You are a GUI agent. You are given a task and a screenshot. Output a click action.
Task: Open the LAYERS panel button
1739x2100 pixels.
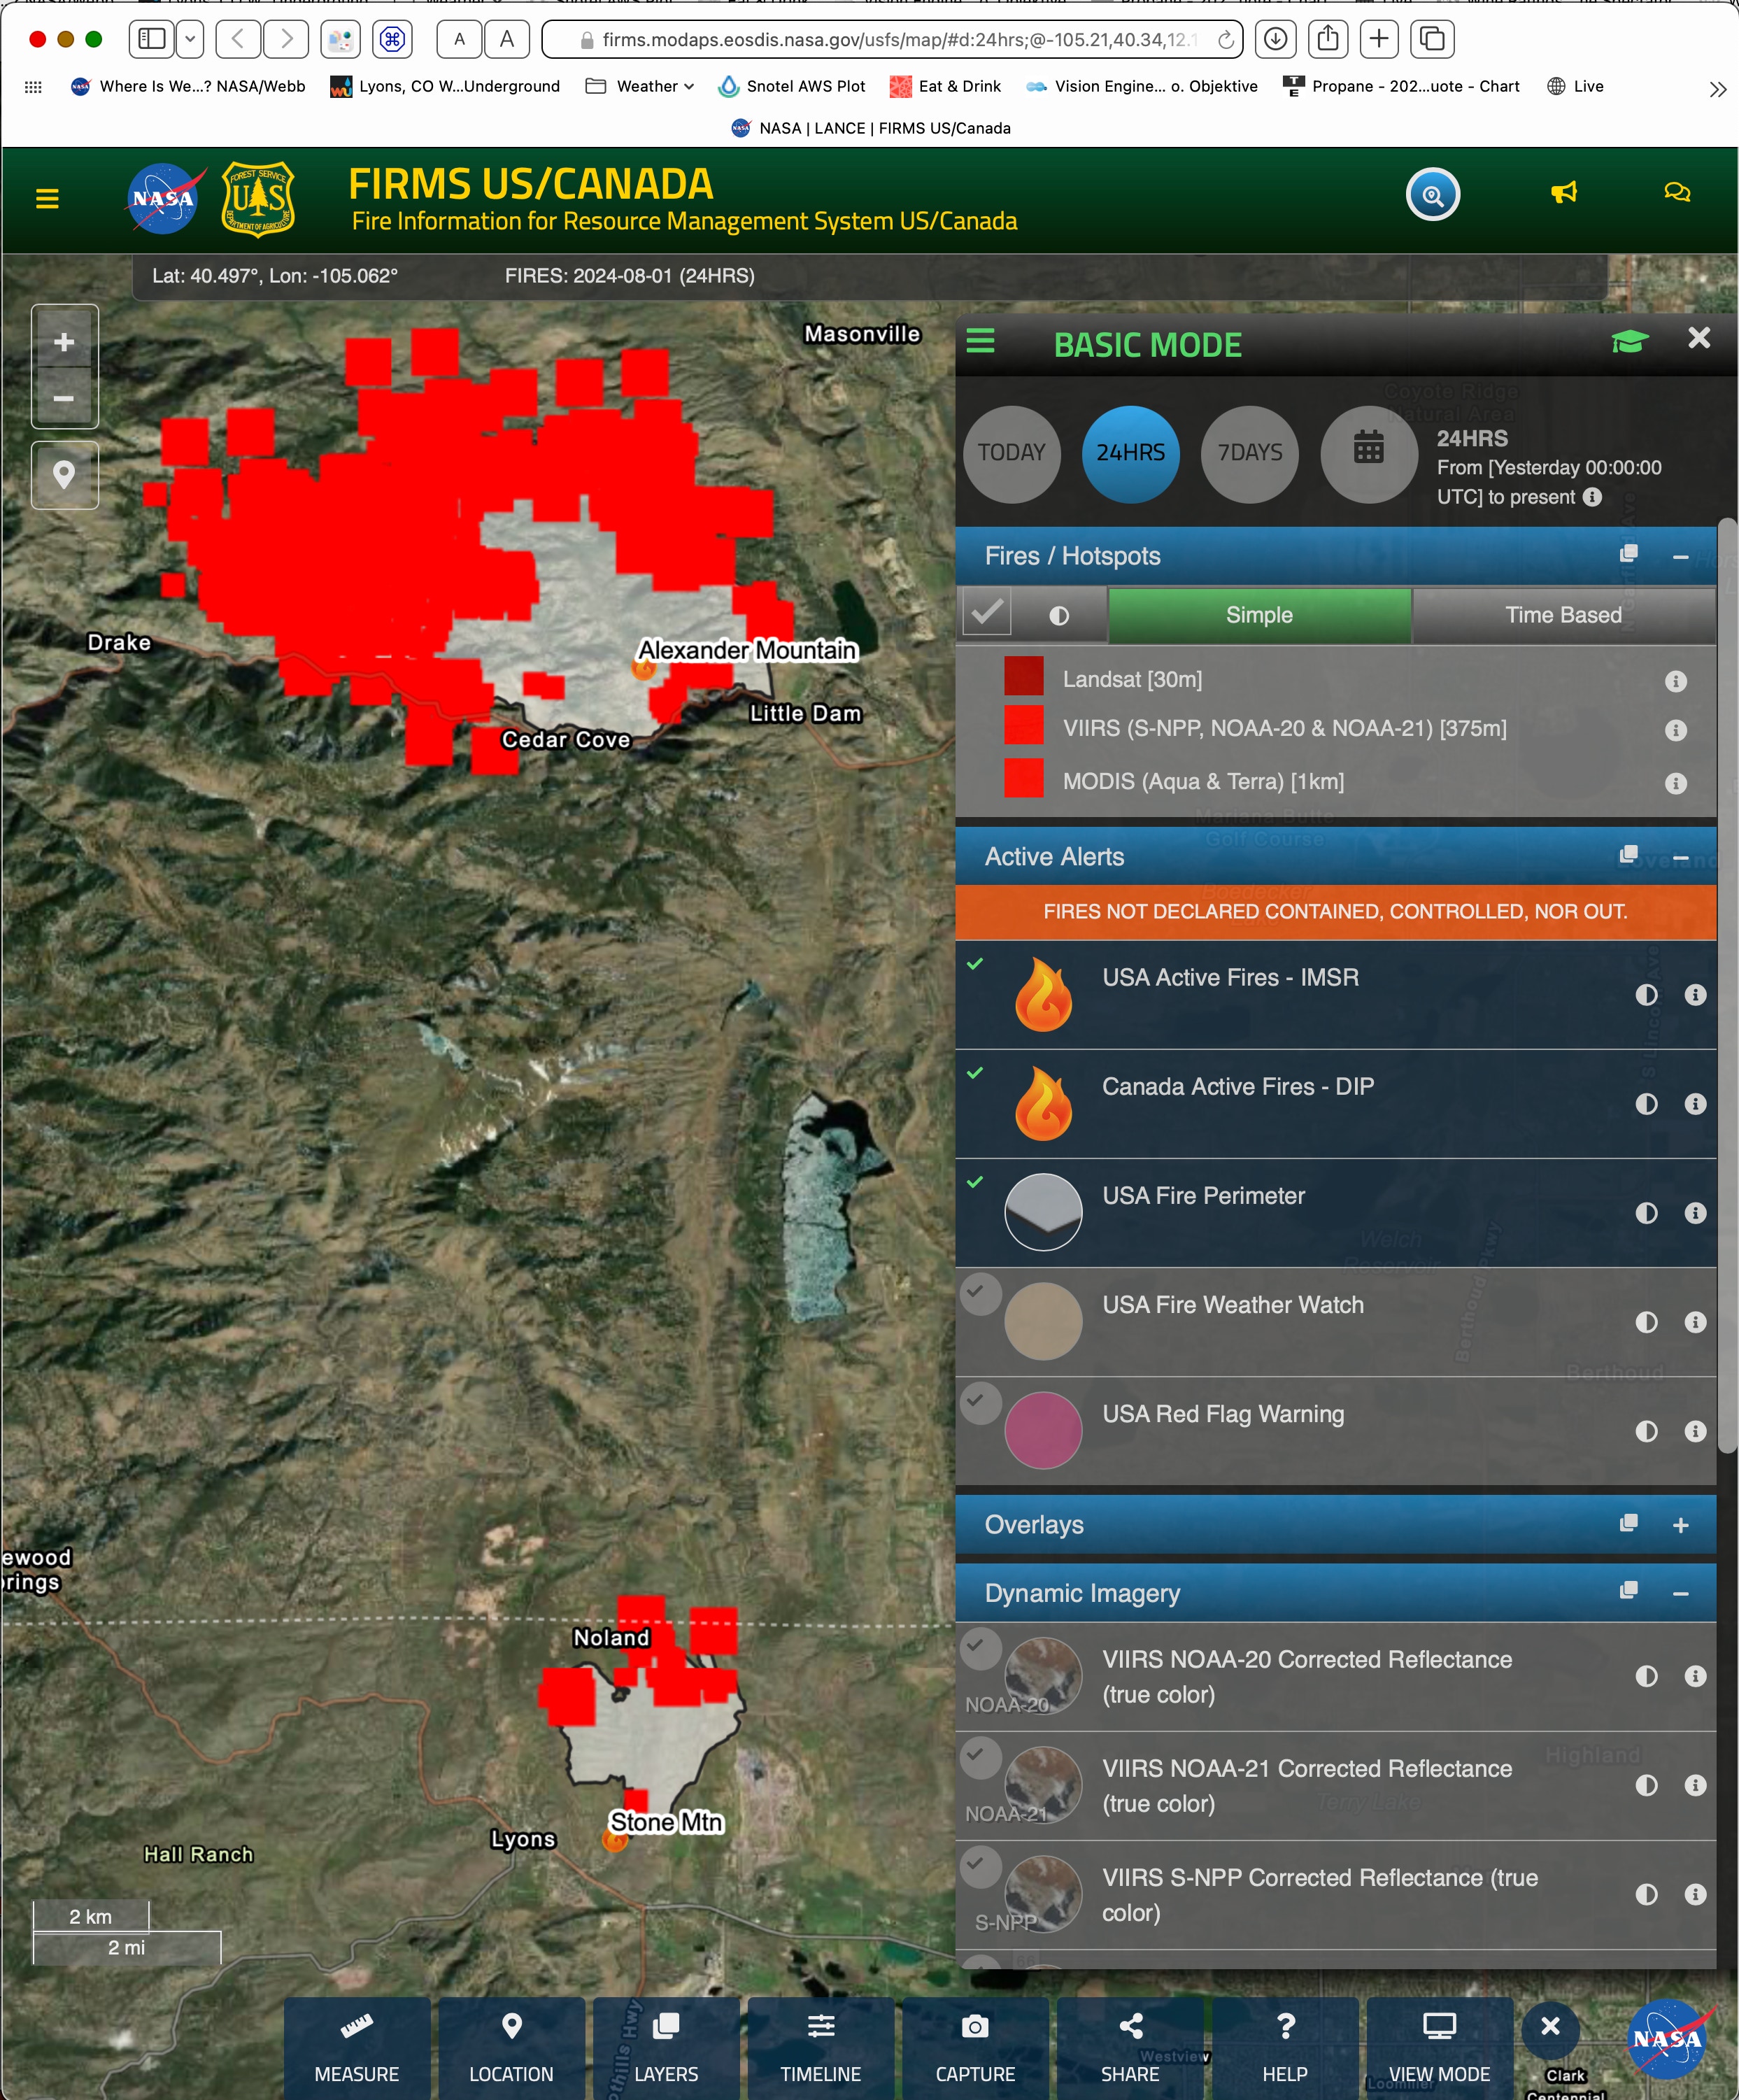tap(666, 2047)
